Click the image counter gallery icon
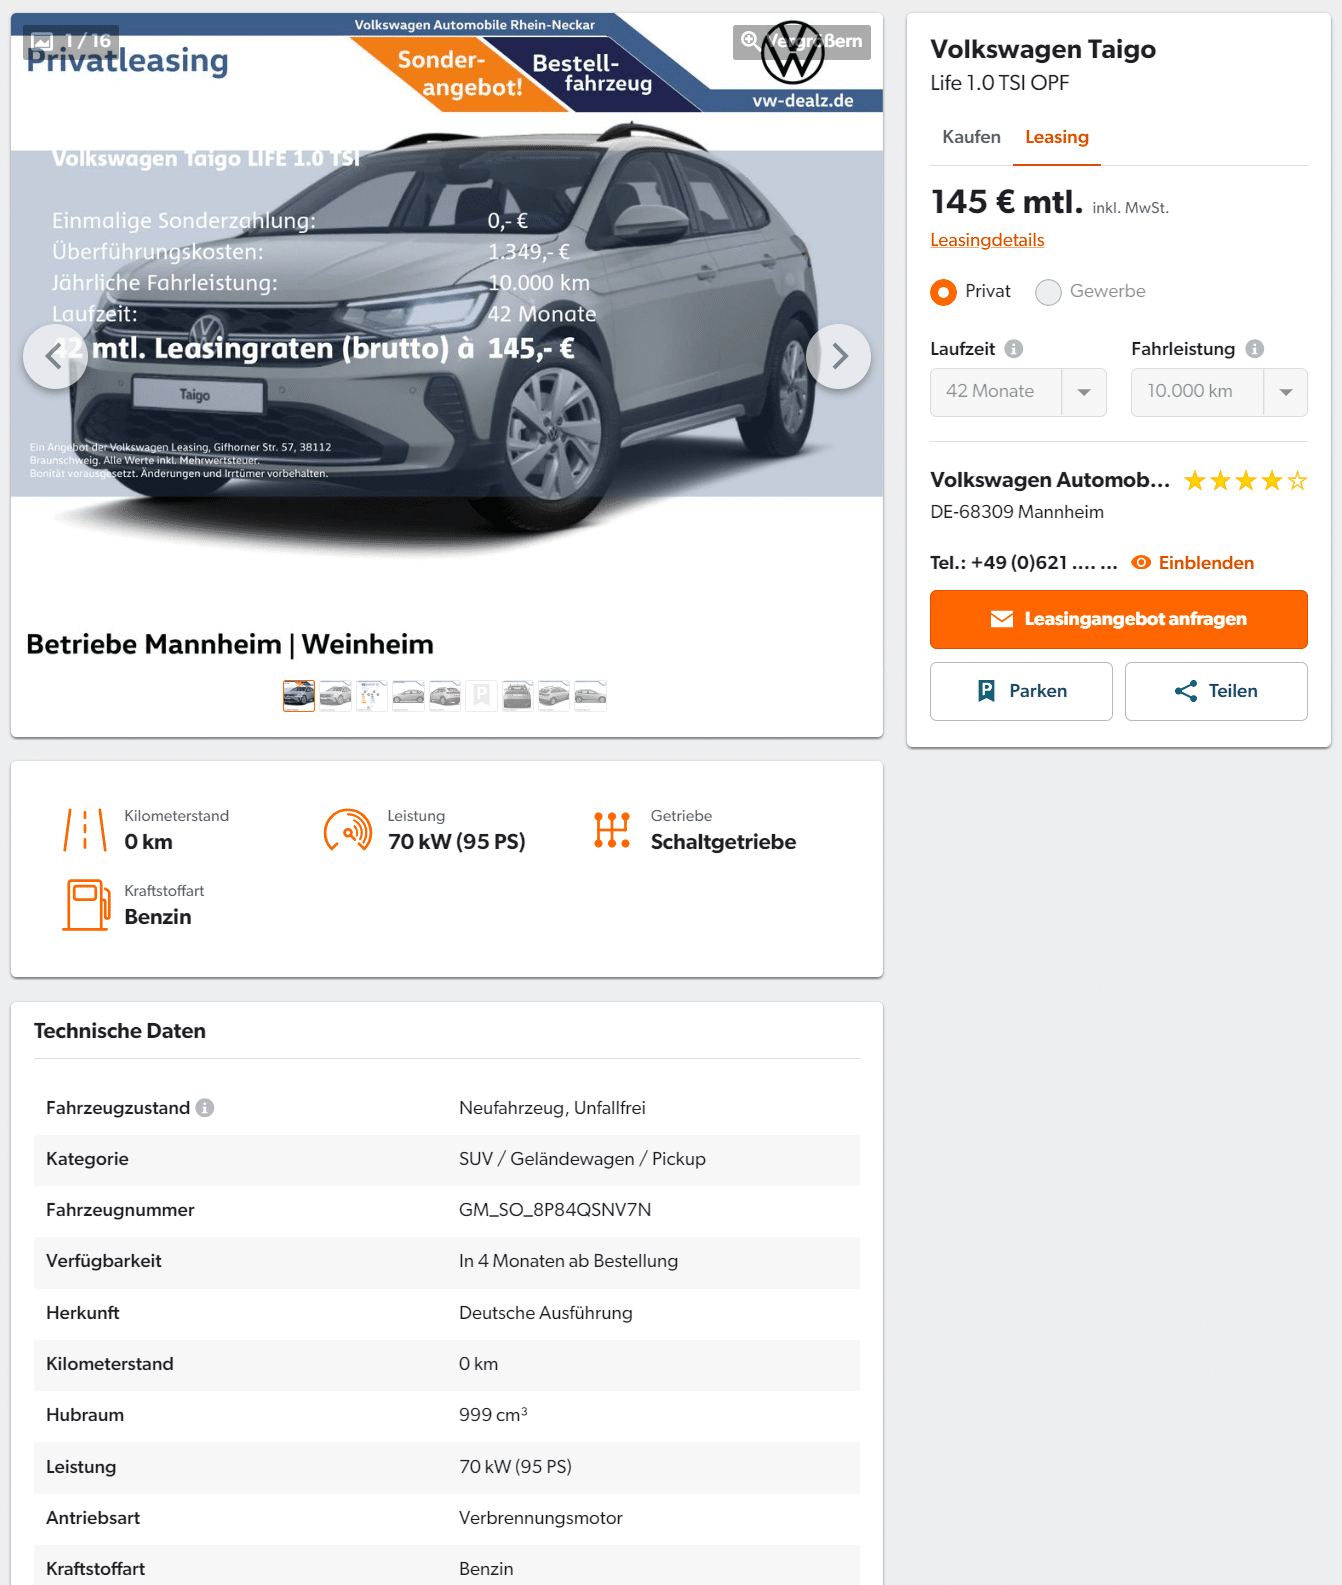This screenshot has height=1585, width=1342. (x=43, y=41)
